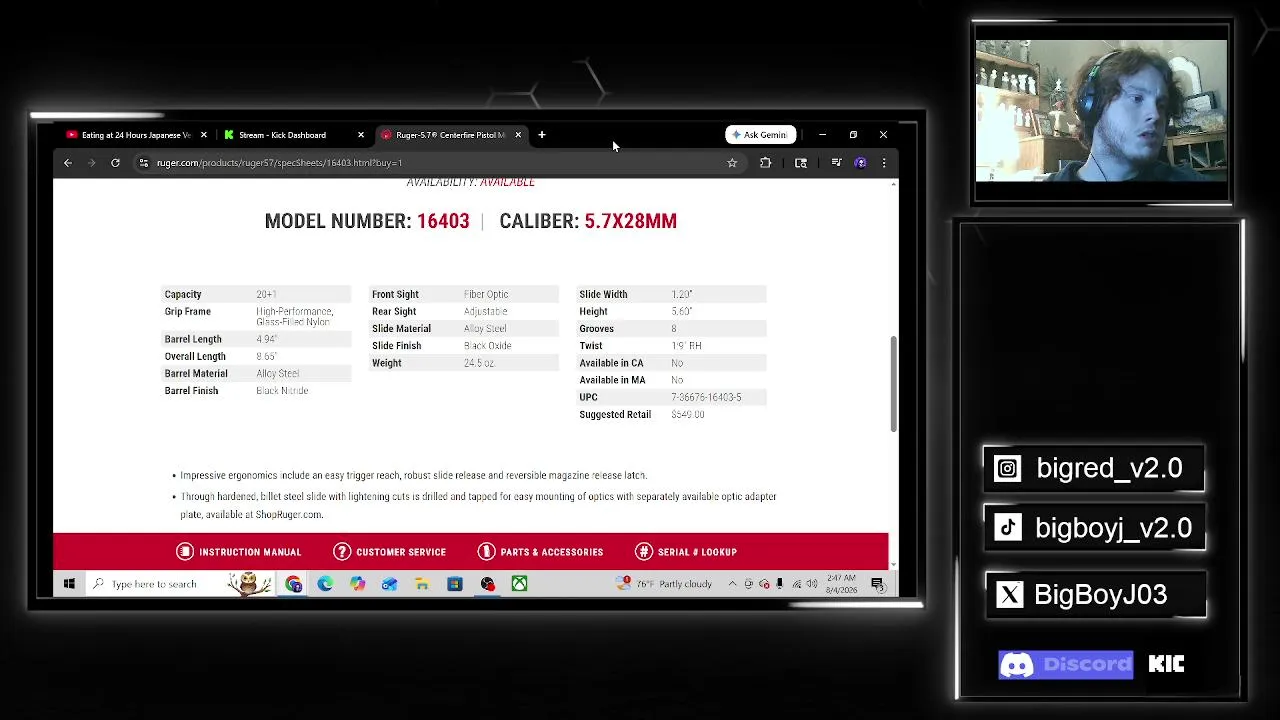Open the Customer Service link
Screen dimensions: 1280x720
(390, 552)
